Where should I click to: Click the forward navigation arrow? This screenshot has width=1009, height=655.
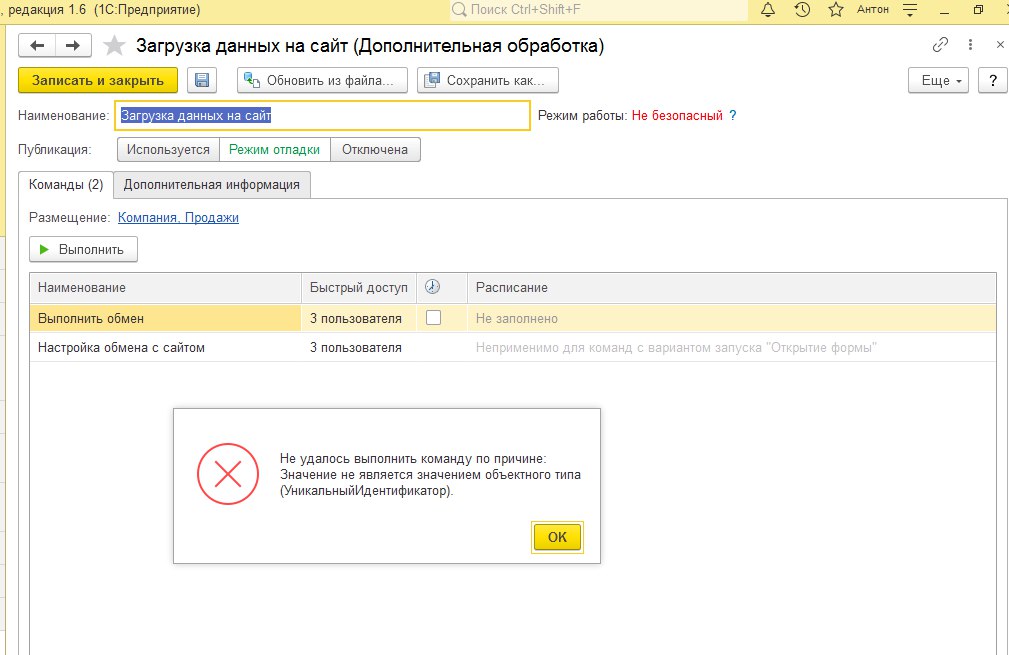coord(73,46)
